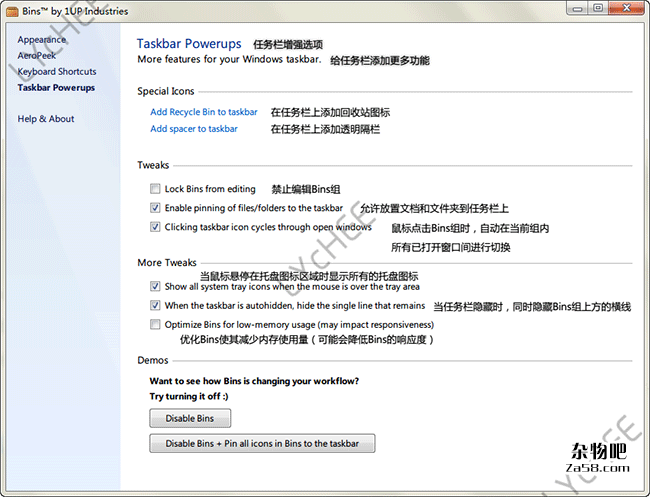The height and width of the screenshot is (497, 650).
Task: Select Taskbar Powerups in the sidebar
Action: 56,87
